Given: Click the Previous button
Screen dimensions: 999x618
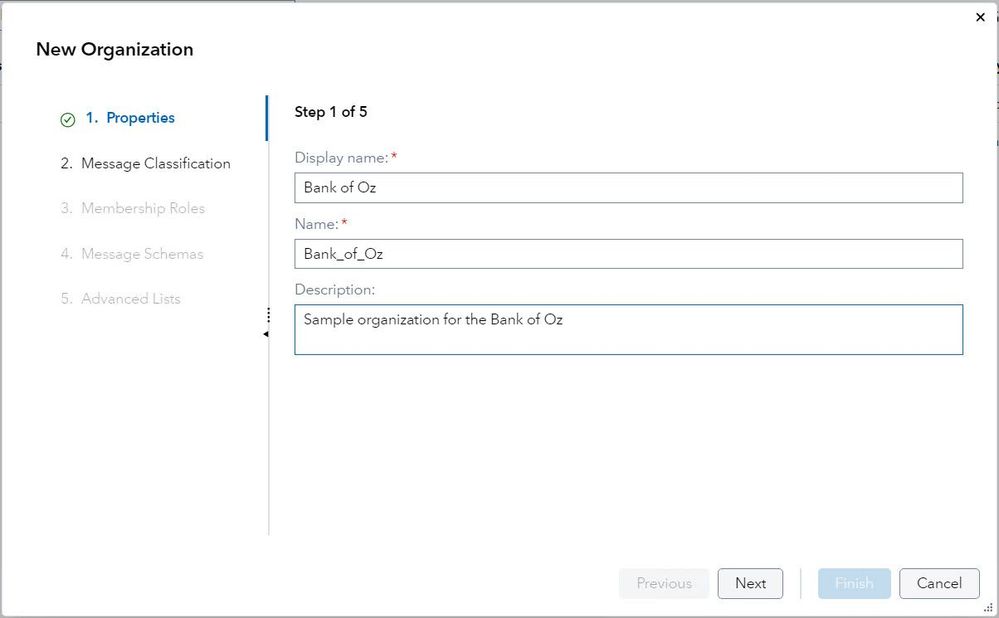Looking at the screenshot, I should 664,584.
